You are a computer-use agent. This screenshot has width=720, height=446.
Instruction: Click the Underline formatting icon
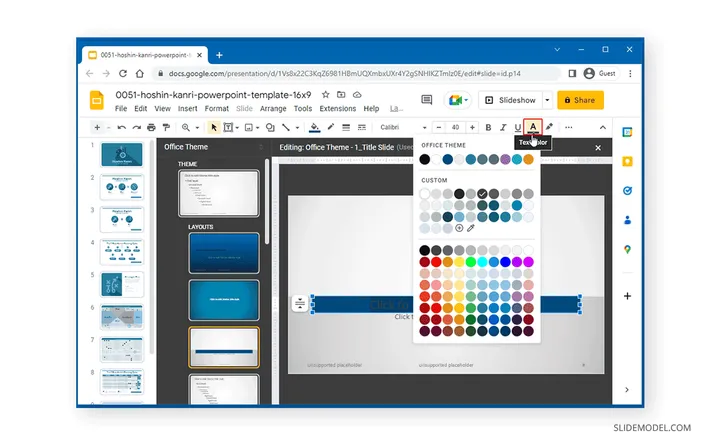pos(517,127)
